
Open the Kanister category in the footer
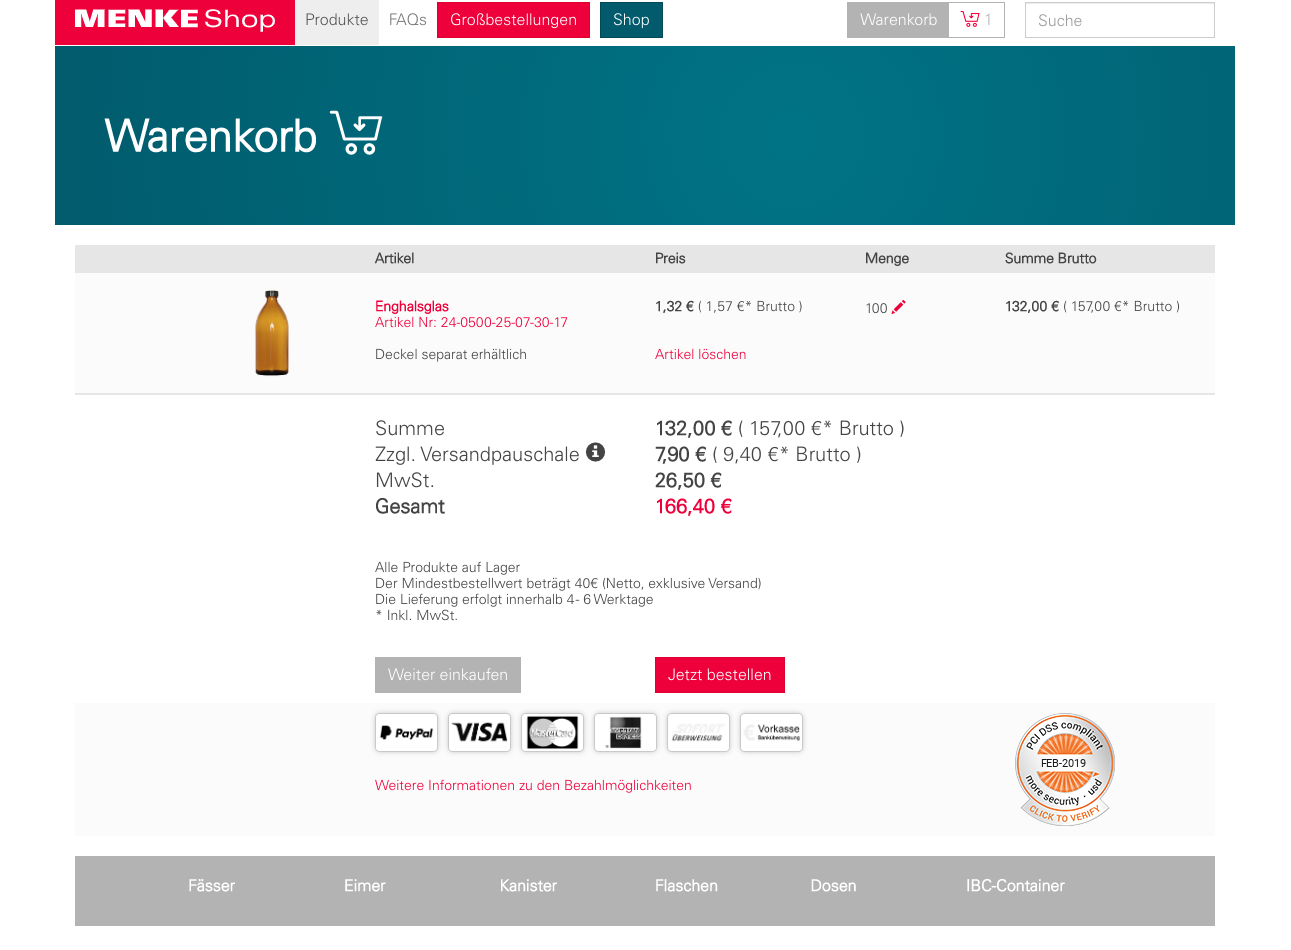point(528,886)
